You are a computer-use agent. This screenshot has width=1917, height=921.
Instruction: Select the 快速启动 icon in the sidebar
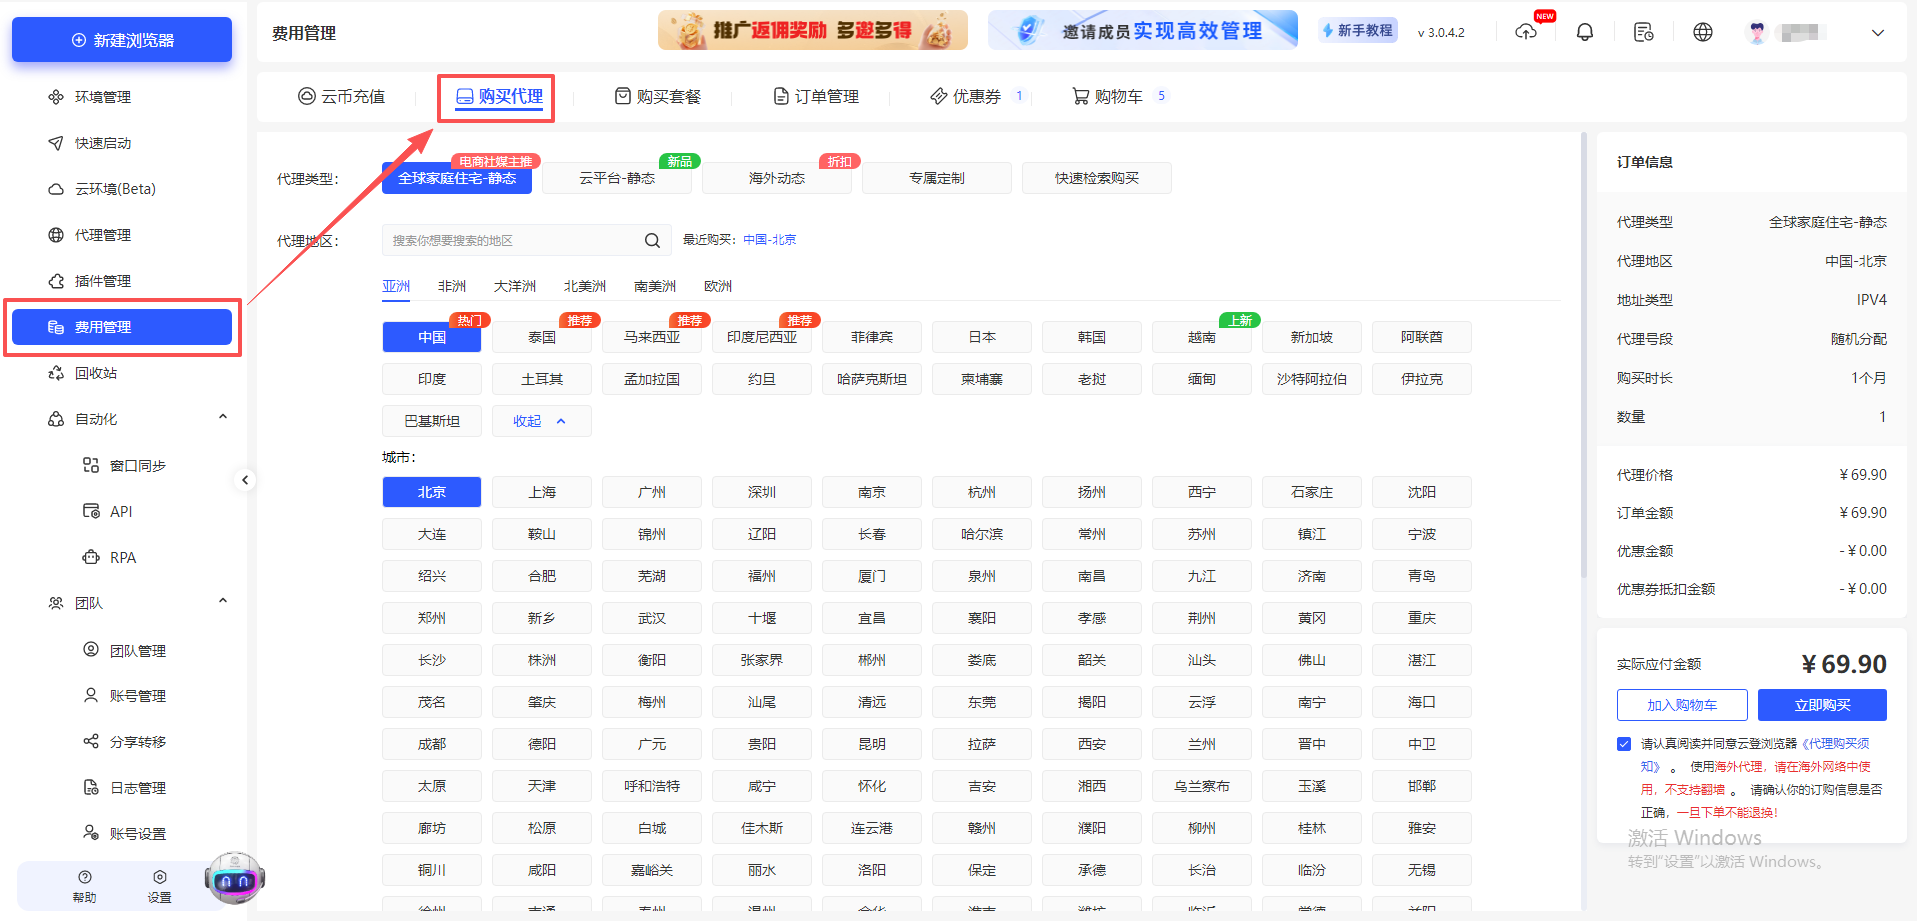[x=56, y=142]
